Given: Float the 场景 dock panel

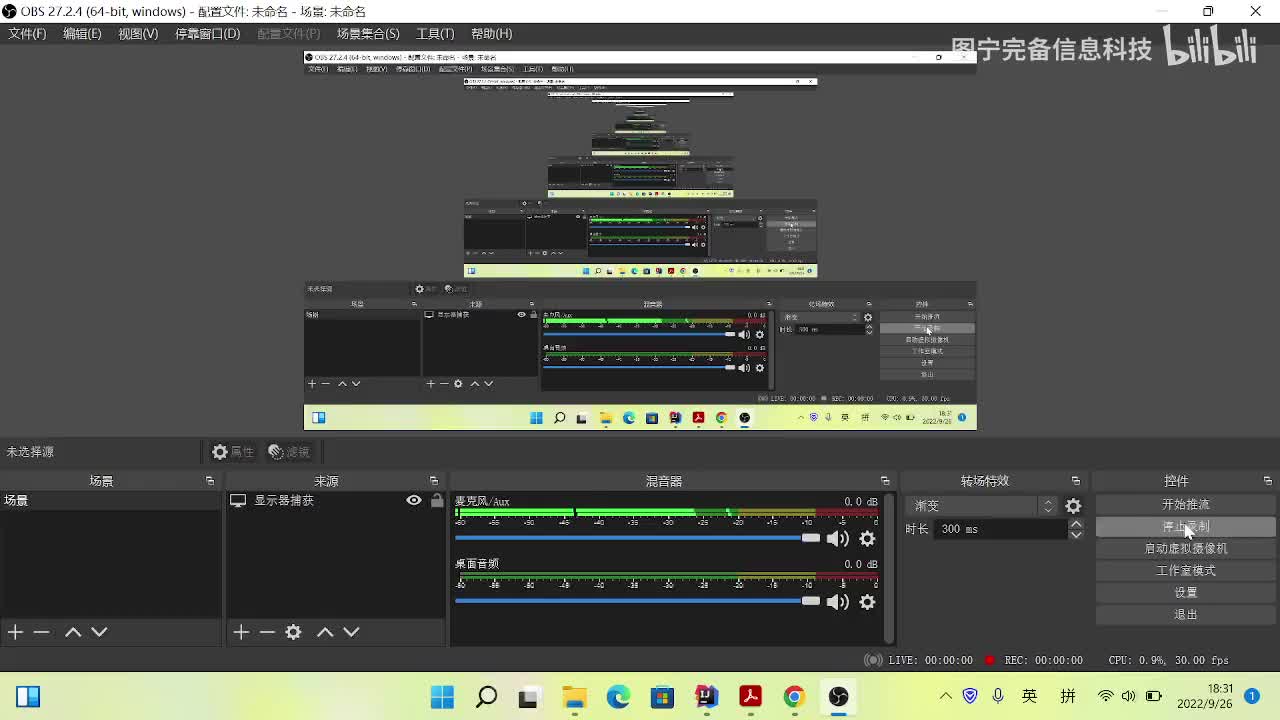Looking at the screenshot, I should (210, 481).
